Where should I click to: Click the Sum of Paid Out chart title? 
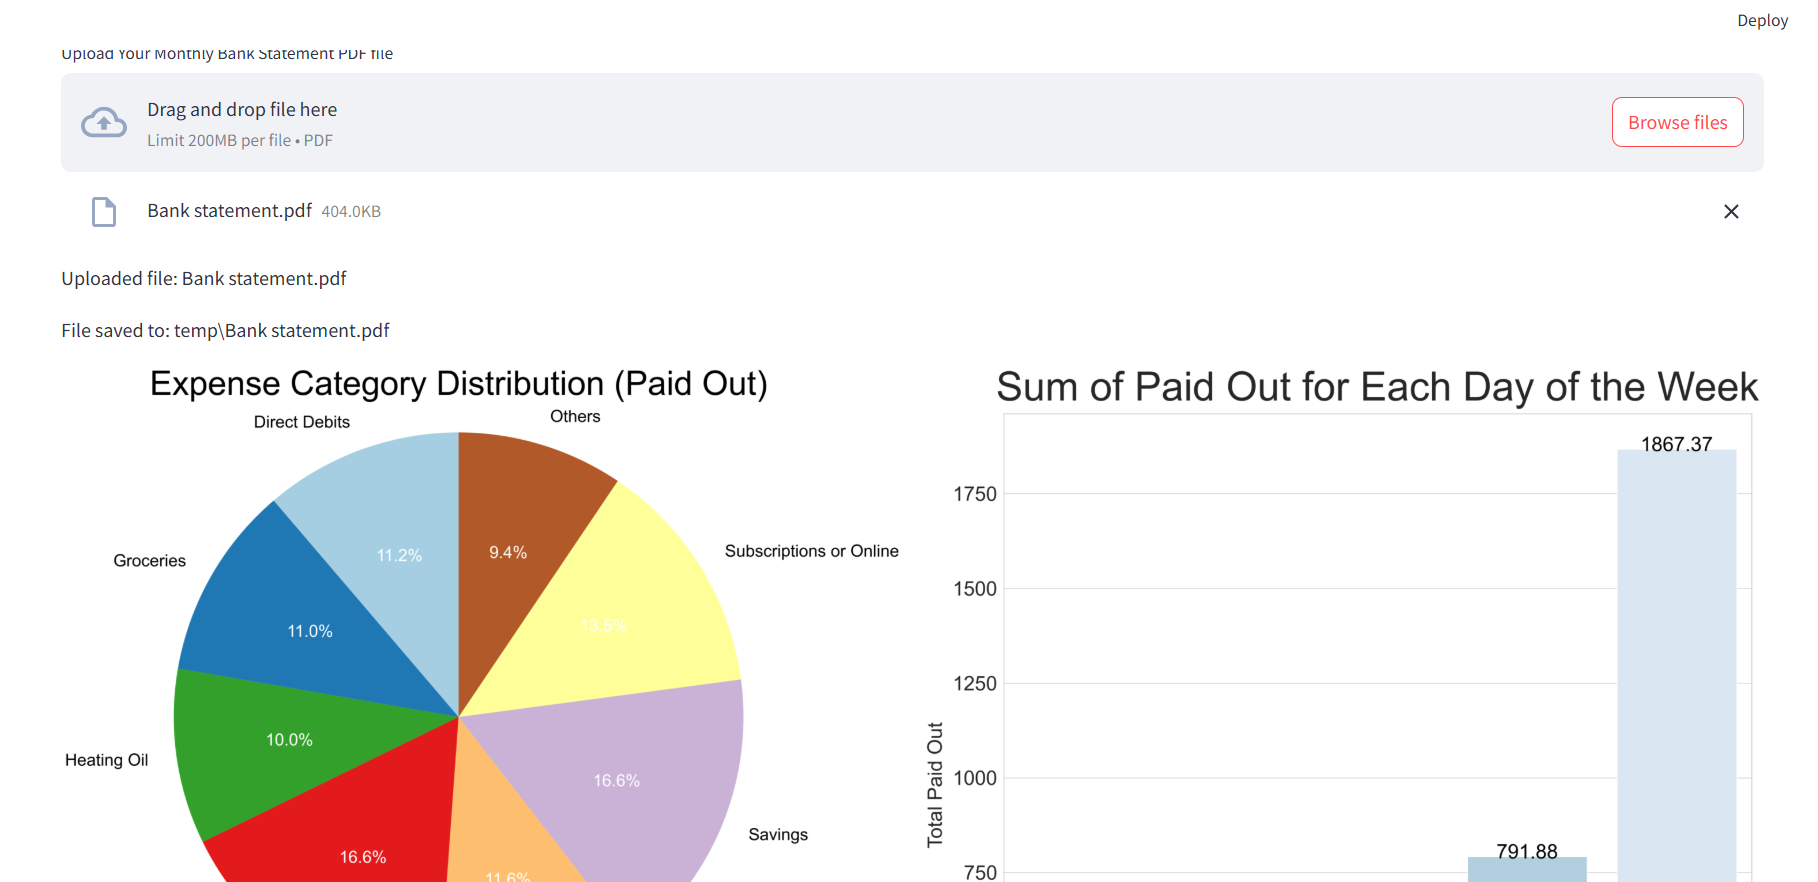point(1377,387)
